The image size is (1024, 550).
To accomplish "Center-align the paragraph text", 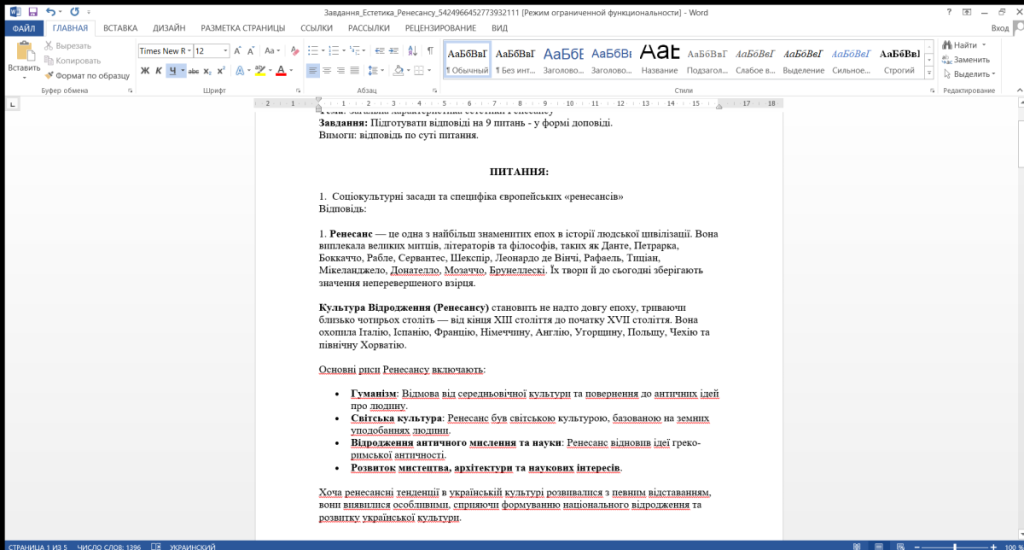I will click(x=327, y=70).
